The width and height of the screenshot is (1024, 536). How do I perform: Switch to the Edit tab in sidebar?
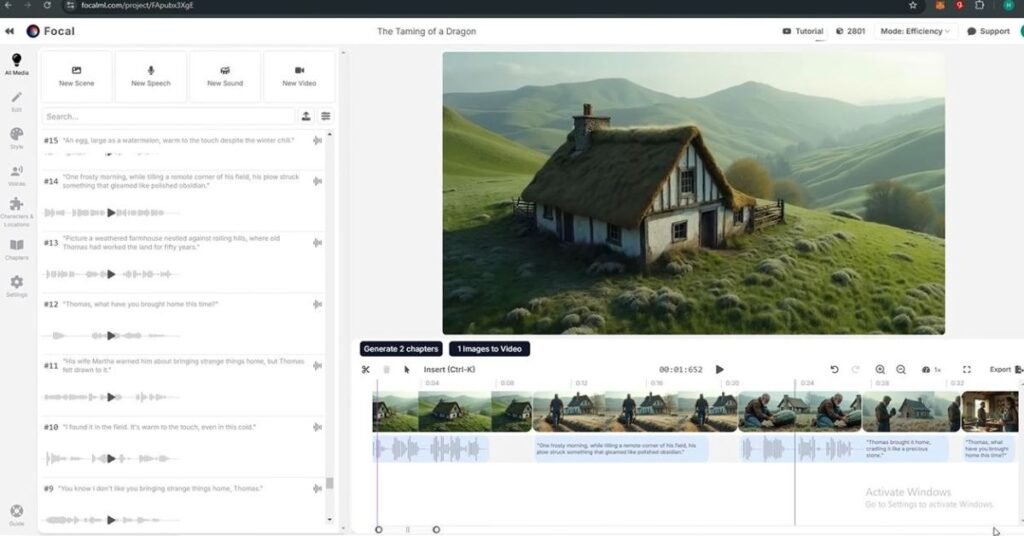click(16, 101)
